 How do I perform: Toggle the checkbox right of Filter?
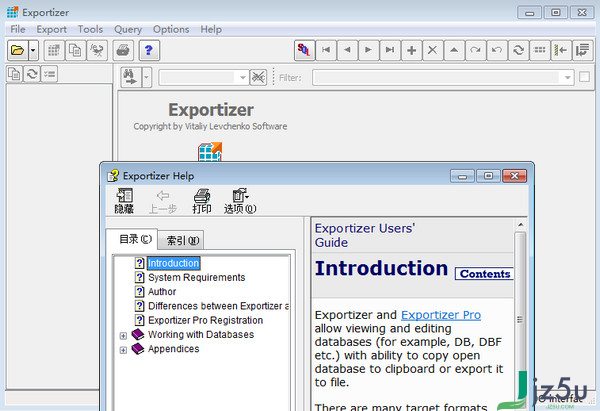[584, 77]
